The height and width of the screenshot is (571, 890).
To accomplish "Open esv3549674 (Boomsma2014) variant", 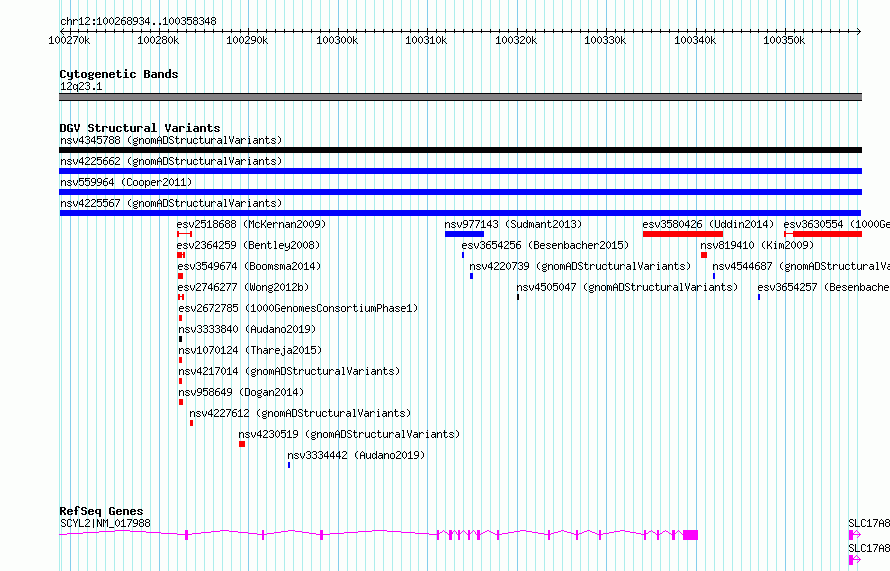I will (249, 266).
